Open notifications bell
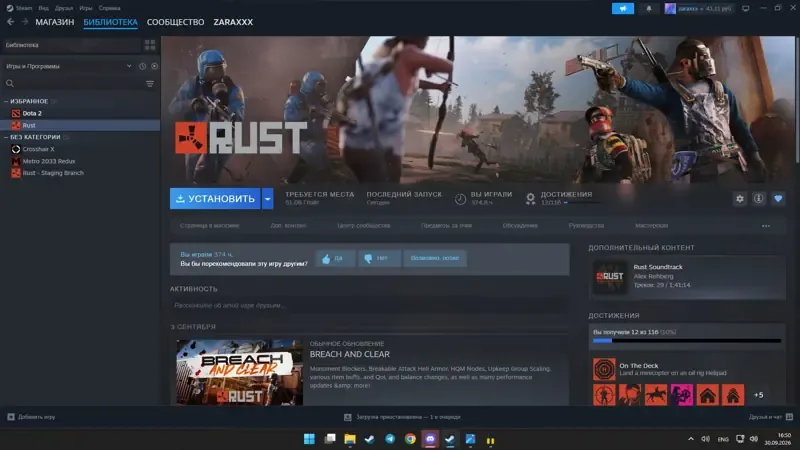The height and width of the screenshot is (450, 800). pos(648,8)
